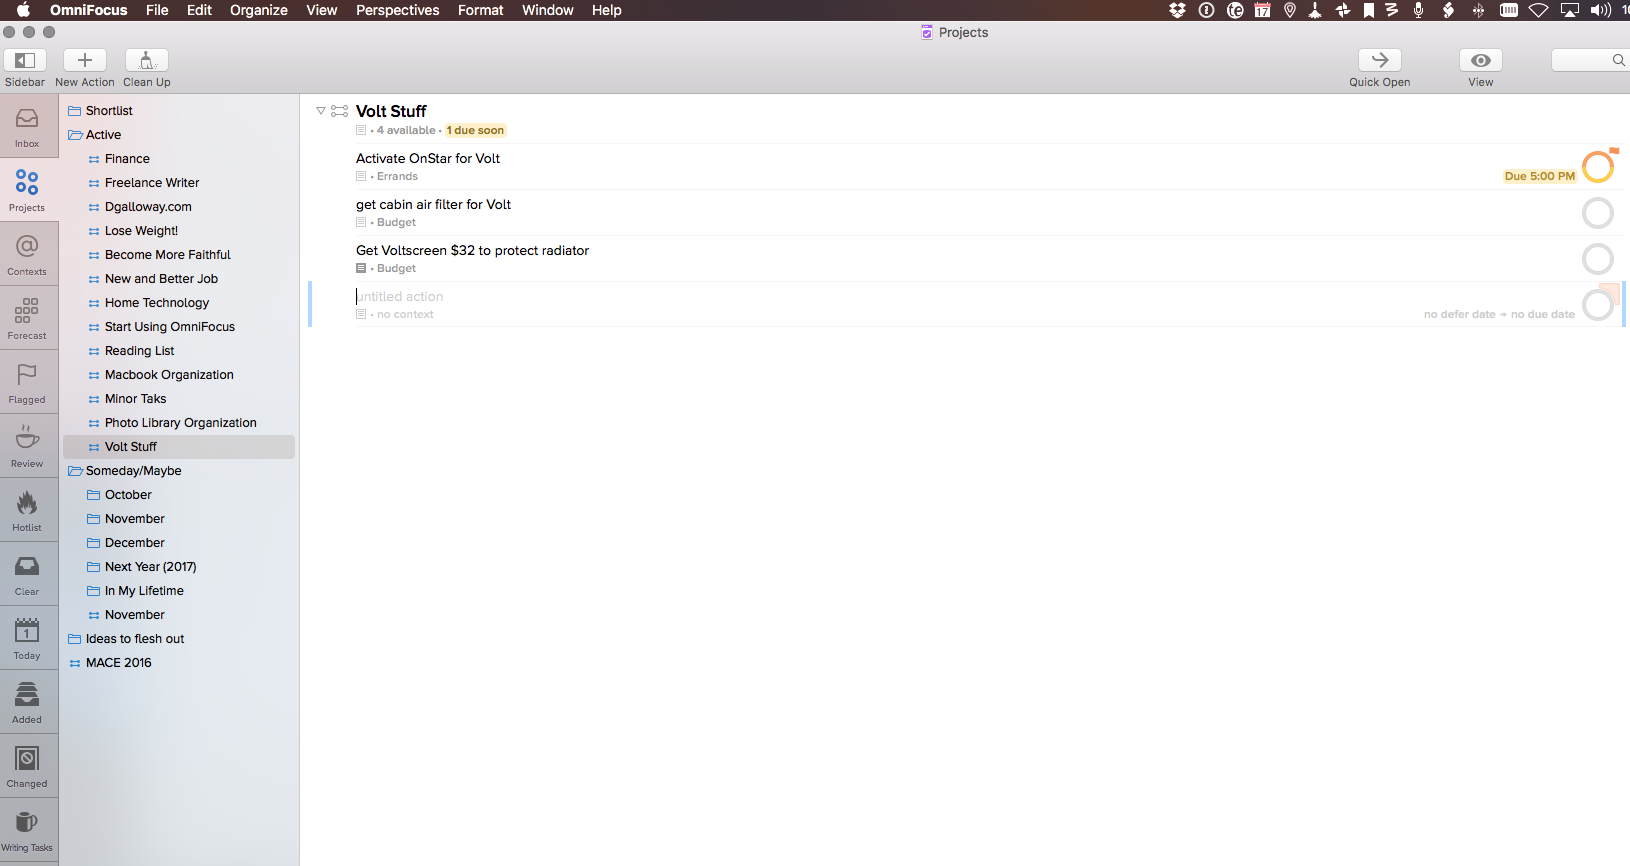Select the Reading List project

139,351
